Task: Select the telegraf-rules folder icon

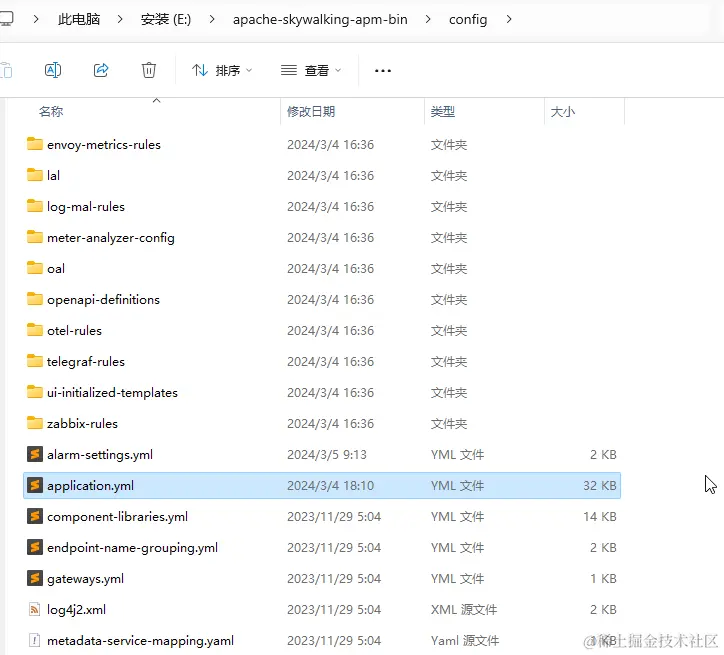Action: tap(35, 361)
